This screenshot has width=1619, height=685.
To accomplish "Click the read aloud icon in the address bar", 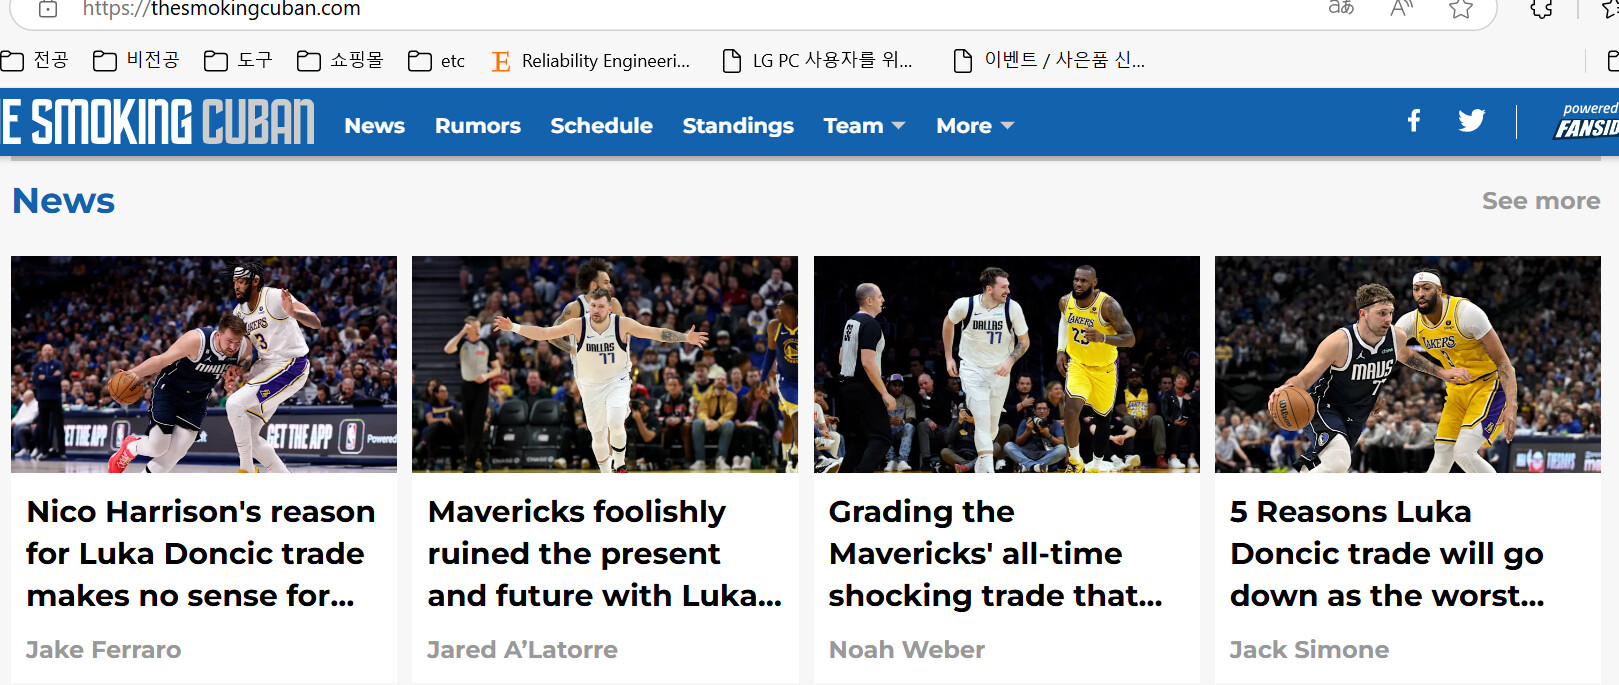I will [x=1401, y=9].
